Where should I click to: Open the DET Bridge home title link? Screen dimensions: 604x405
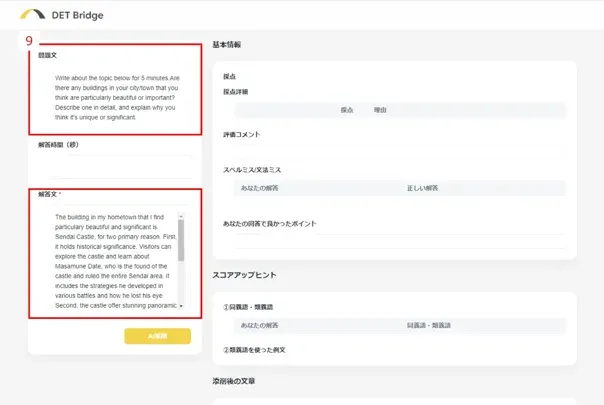pyautogui.click(x=77, y=15)
